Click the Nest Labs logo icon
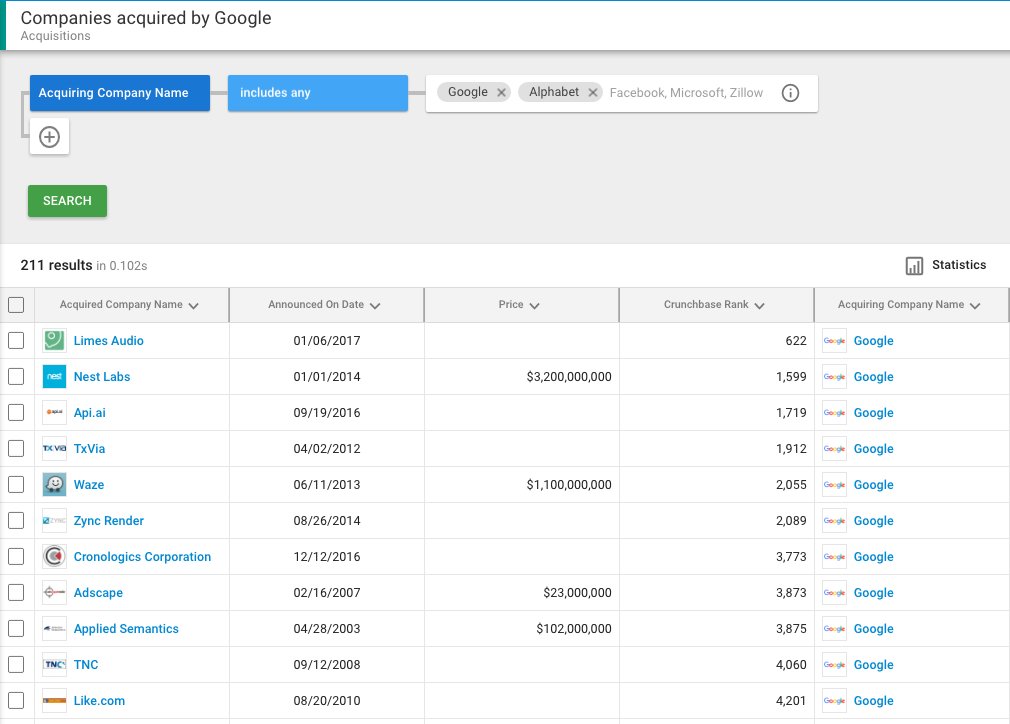This screenshot has height=724, width=1010. coord(54,376)
